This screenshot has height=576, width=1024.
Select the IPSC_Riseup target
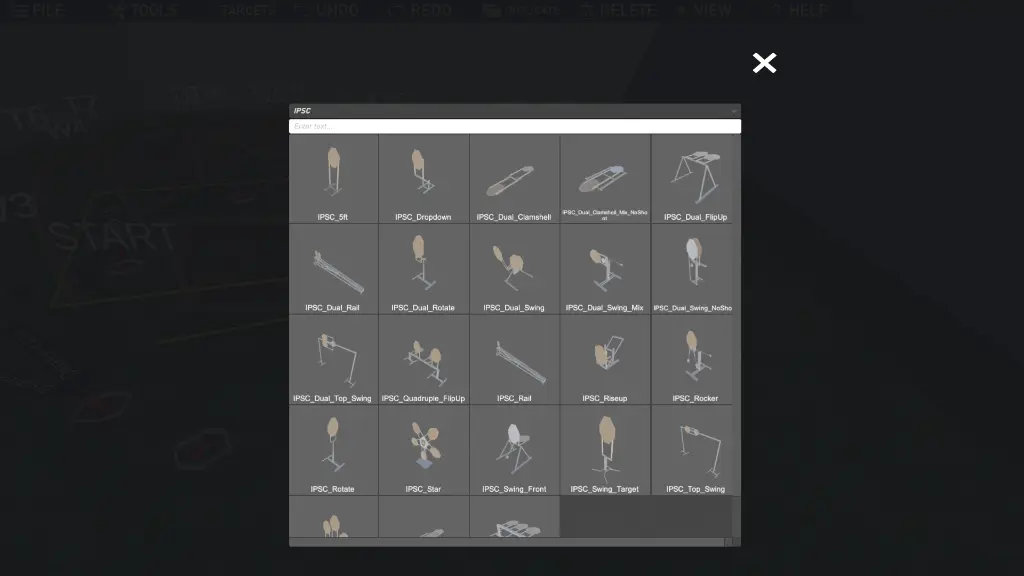point(605,360)
